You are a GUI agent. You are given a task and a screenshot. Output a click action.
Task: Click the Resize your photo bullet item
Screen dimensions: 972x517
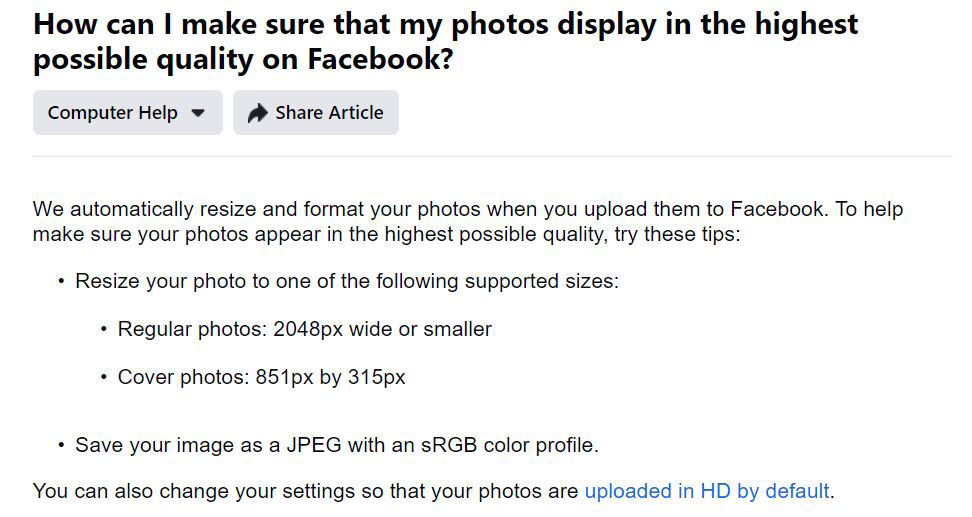pyautogui.click(x=347, y=281)
